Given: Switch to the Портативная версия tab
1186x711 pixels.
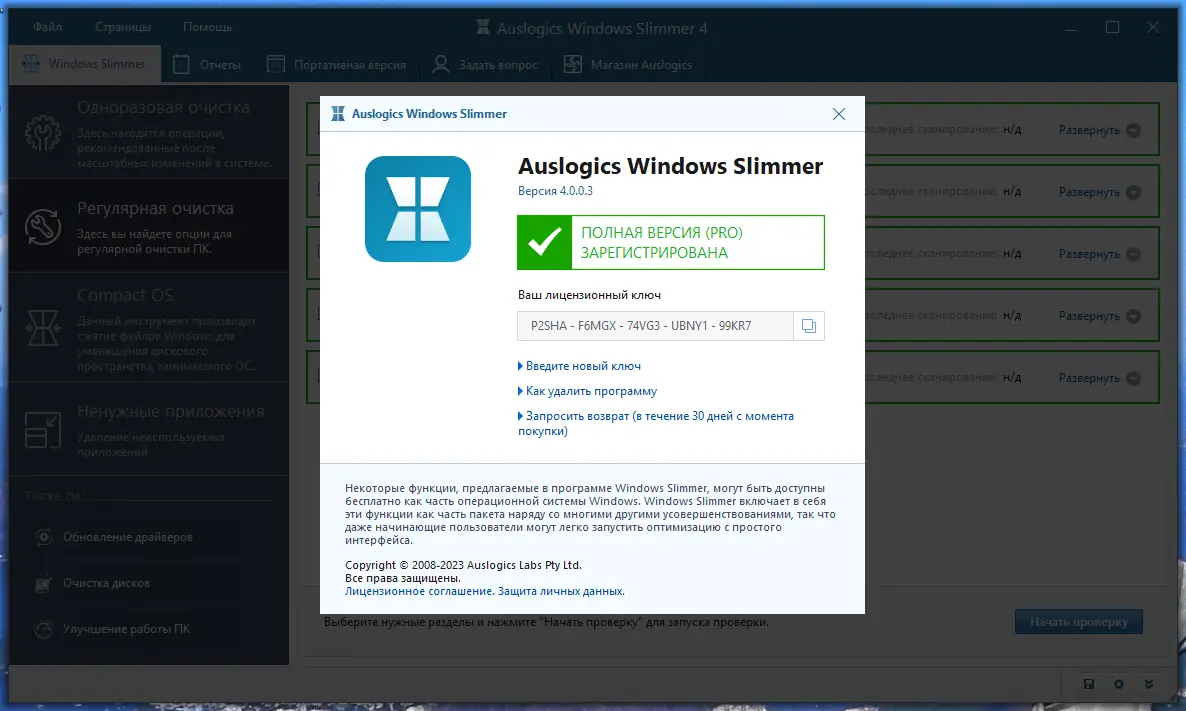Looking at the screenshot, I should pyautogui.click(x=337, y=64).
